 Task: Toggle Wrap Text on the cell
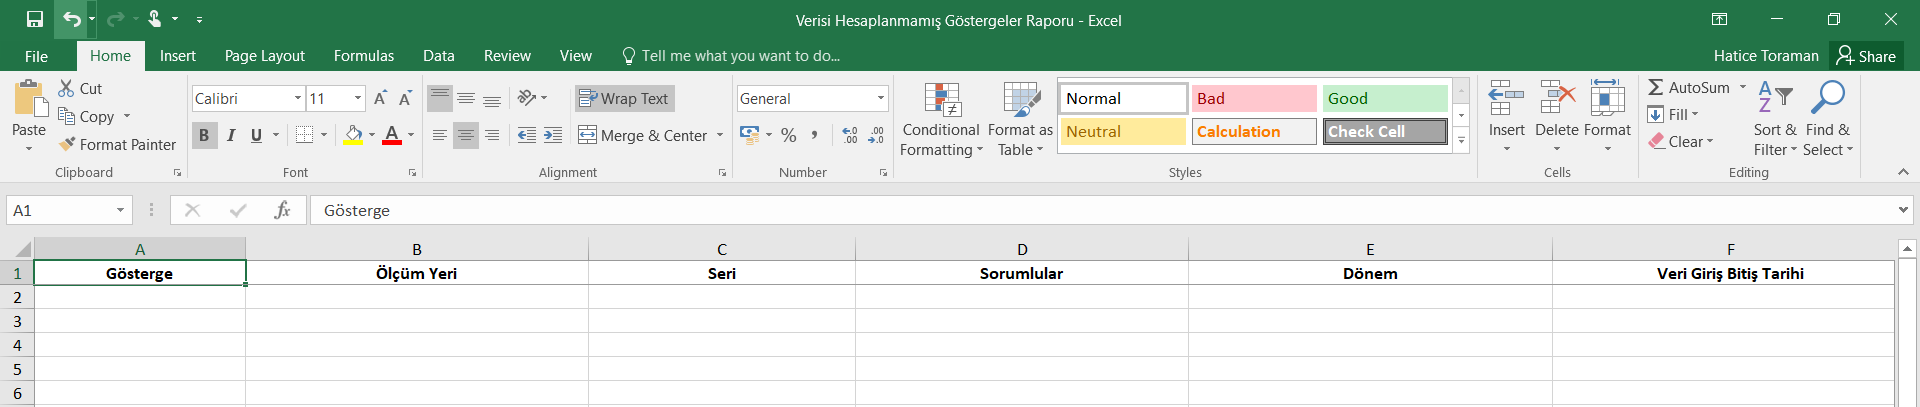624,98
